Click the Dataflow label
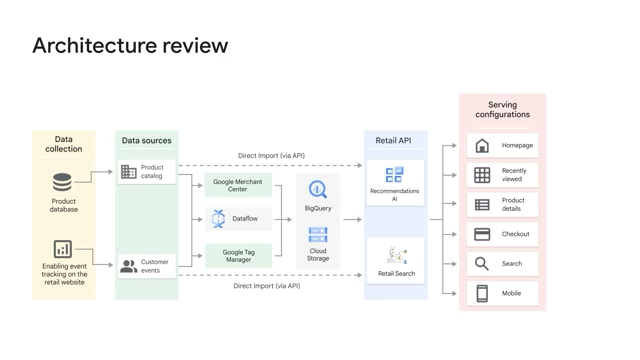 point(245,218)
